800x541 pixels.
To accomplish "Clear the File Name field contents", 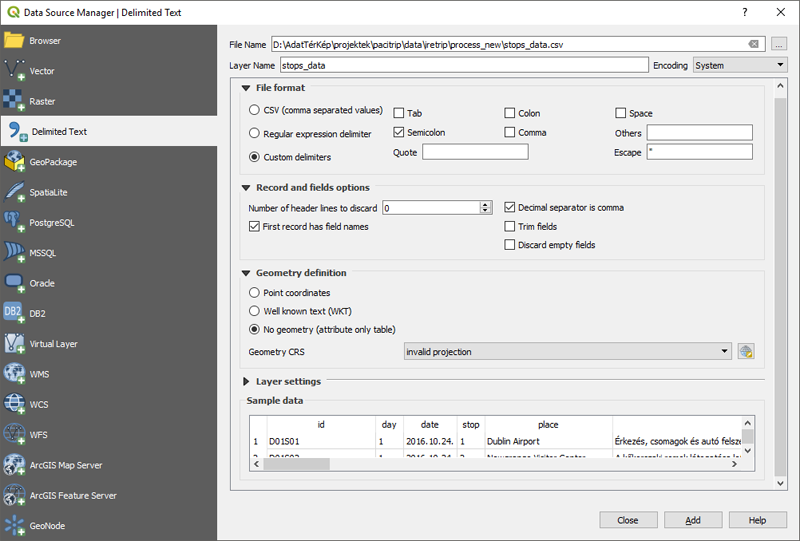I will pos(753,44).
